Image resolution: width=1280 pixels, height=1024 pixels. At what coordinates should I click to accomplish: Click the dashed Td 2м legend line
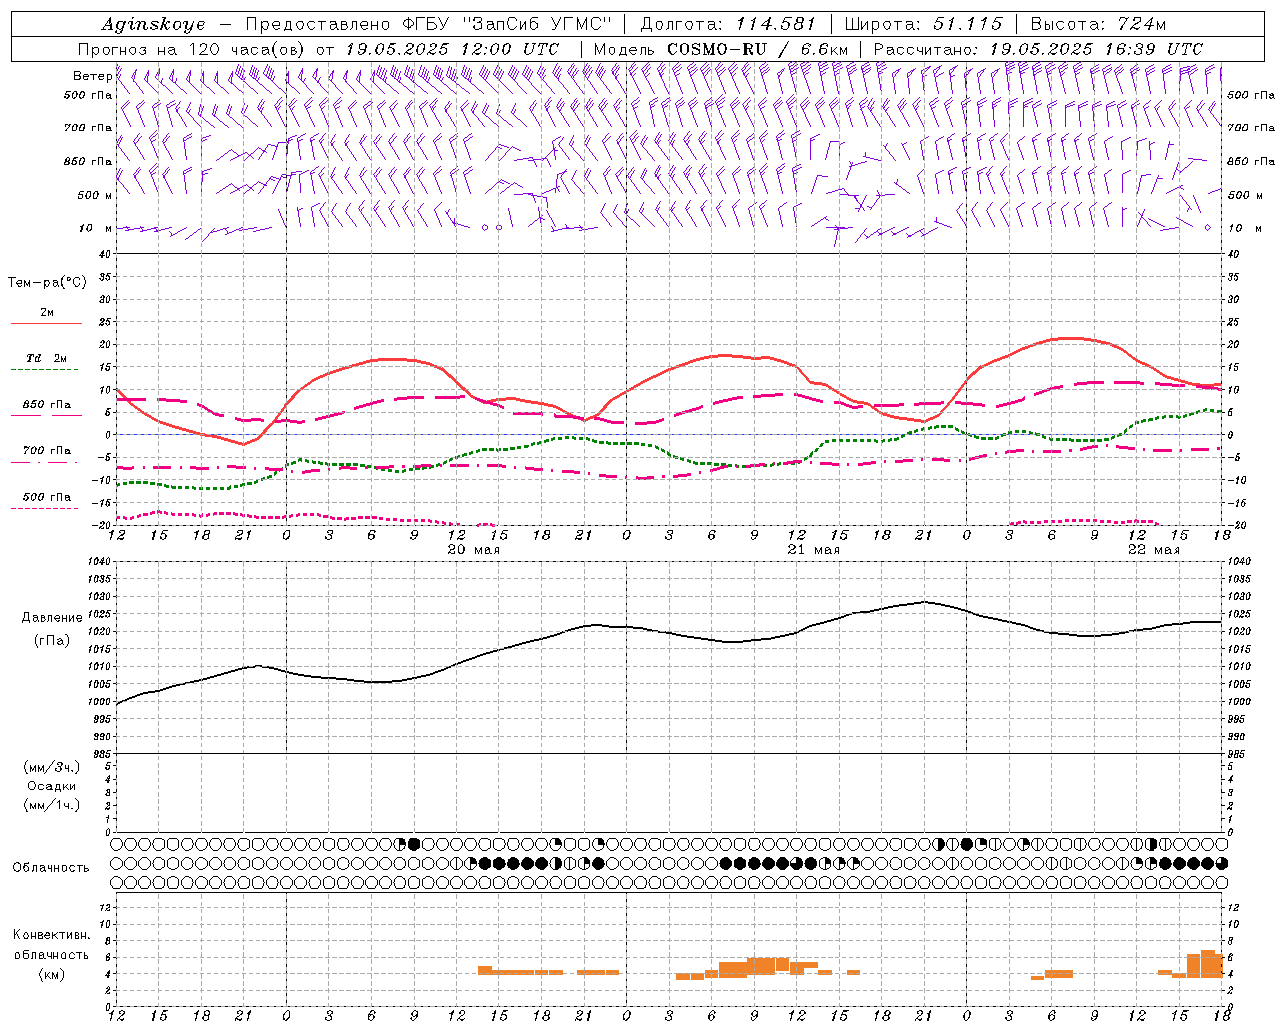click(x=45, y=370)
